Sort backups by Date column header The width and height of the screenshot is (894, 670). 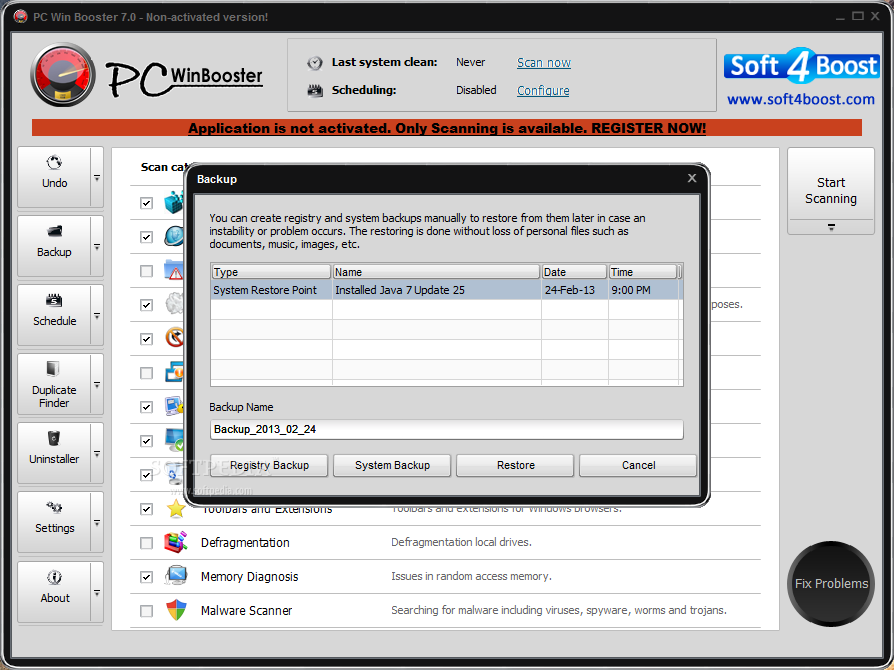[x=574, y=272]
